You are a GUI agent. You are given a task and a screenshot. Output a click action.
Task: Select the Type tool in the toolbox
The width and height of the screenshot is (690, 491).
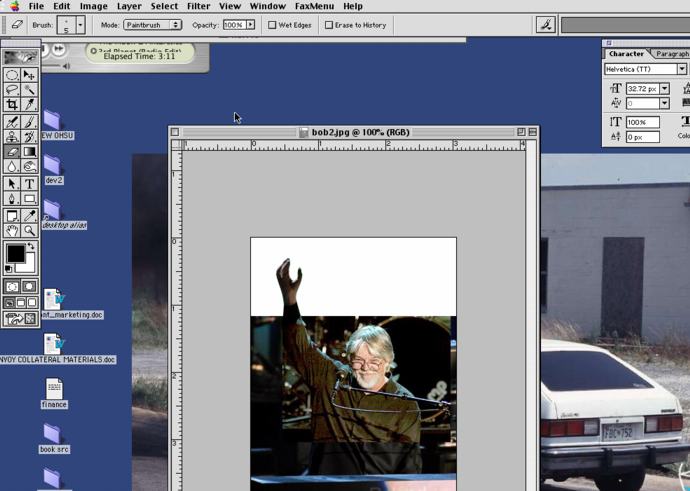coord(29,184)
